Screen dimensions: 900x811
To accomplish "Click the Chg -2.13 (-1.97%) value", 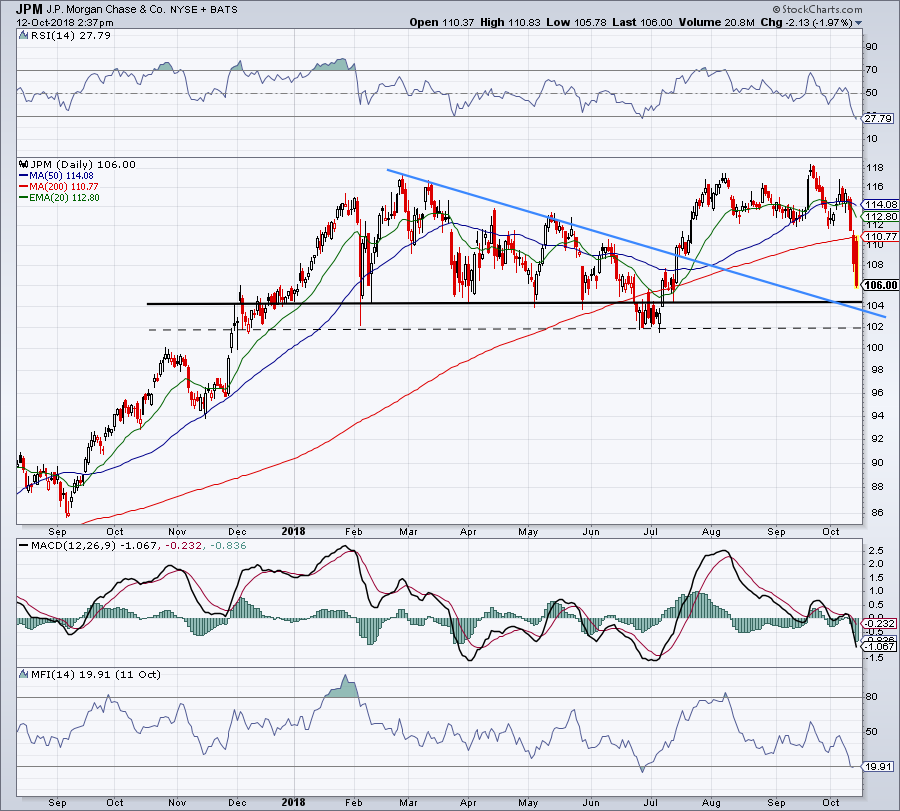I will [x=806, y=22].
